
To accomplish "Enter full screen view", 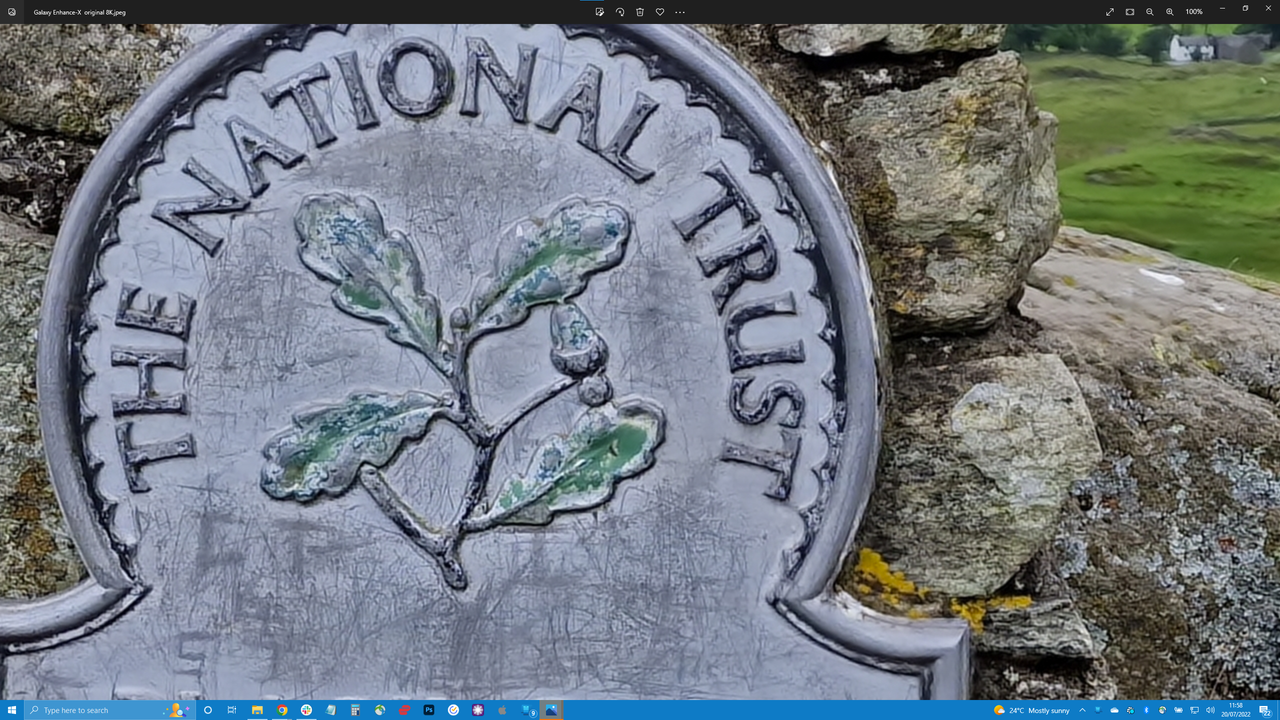I will [1110, 12].
